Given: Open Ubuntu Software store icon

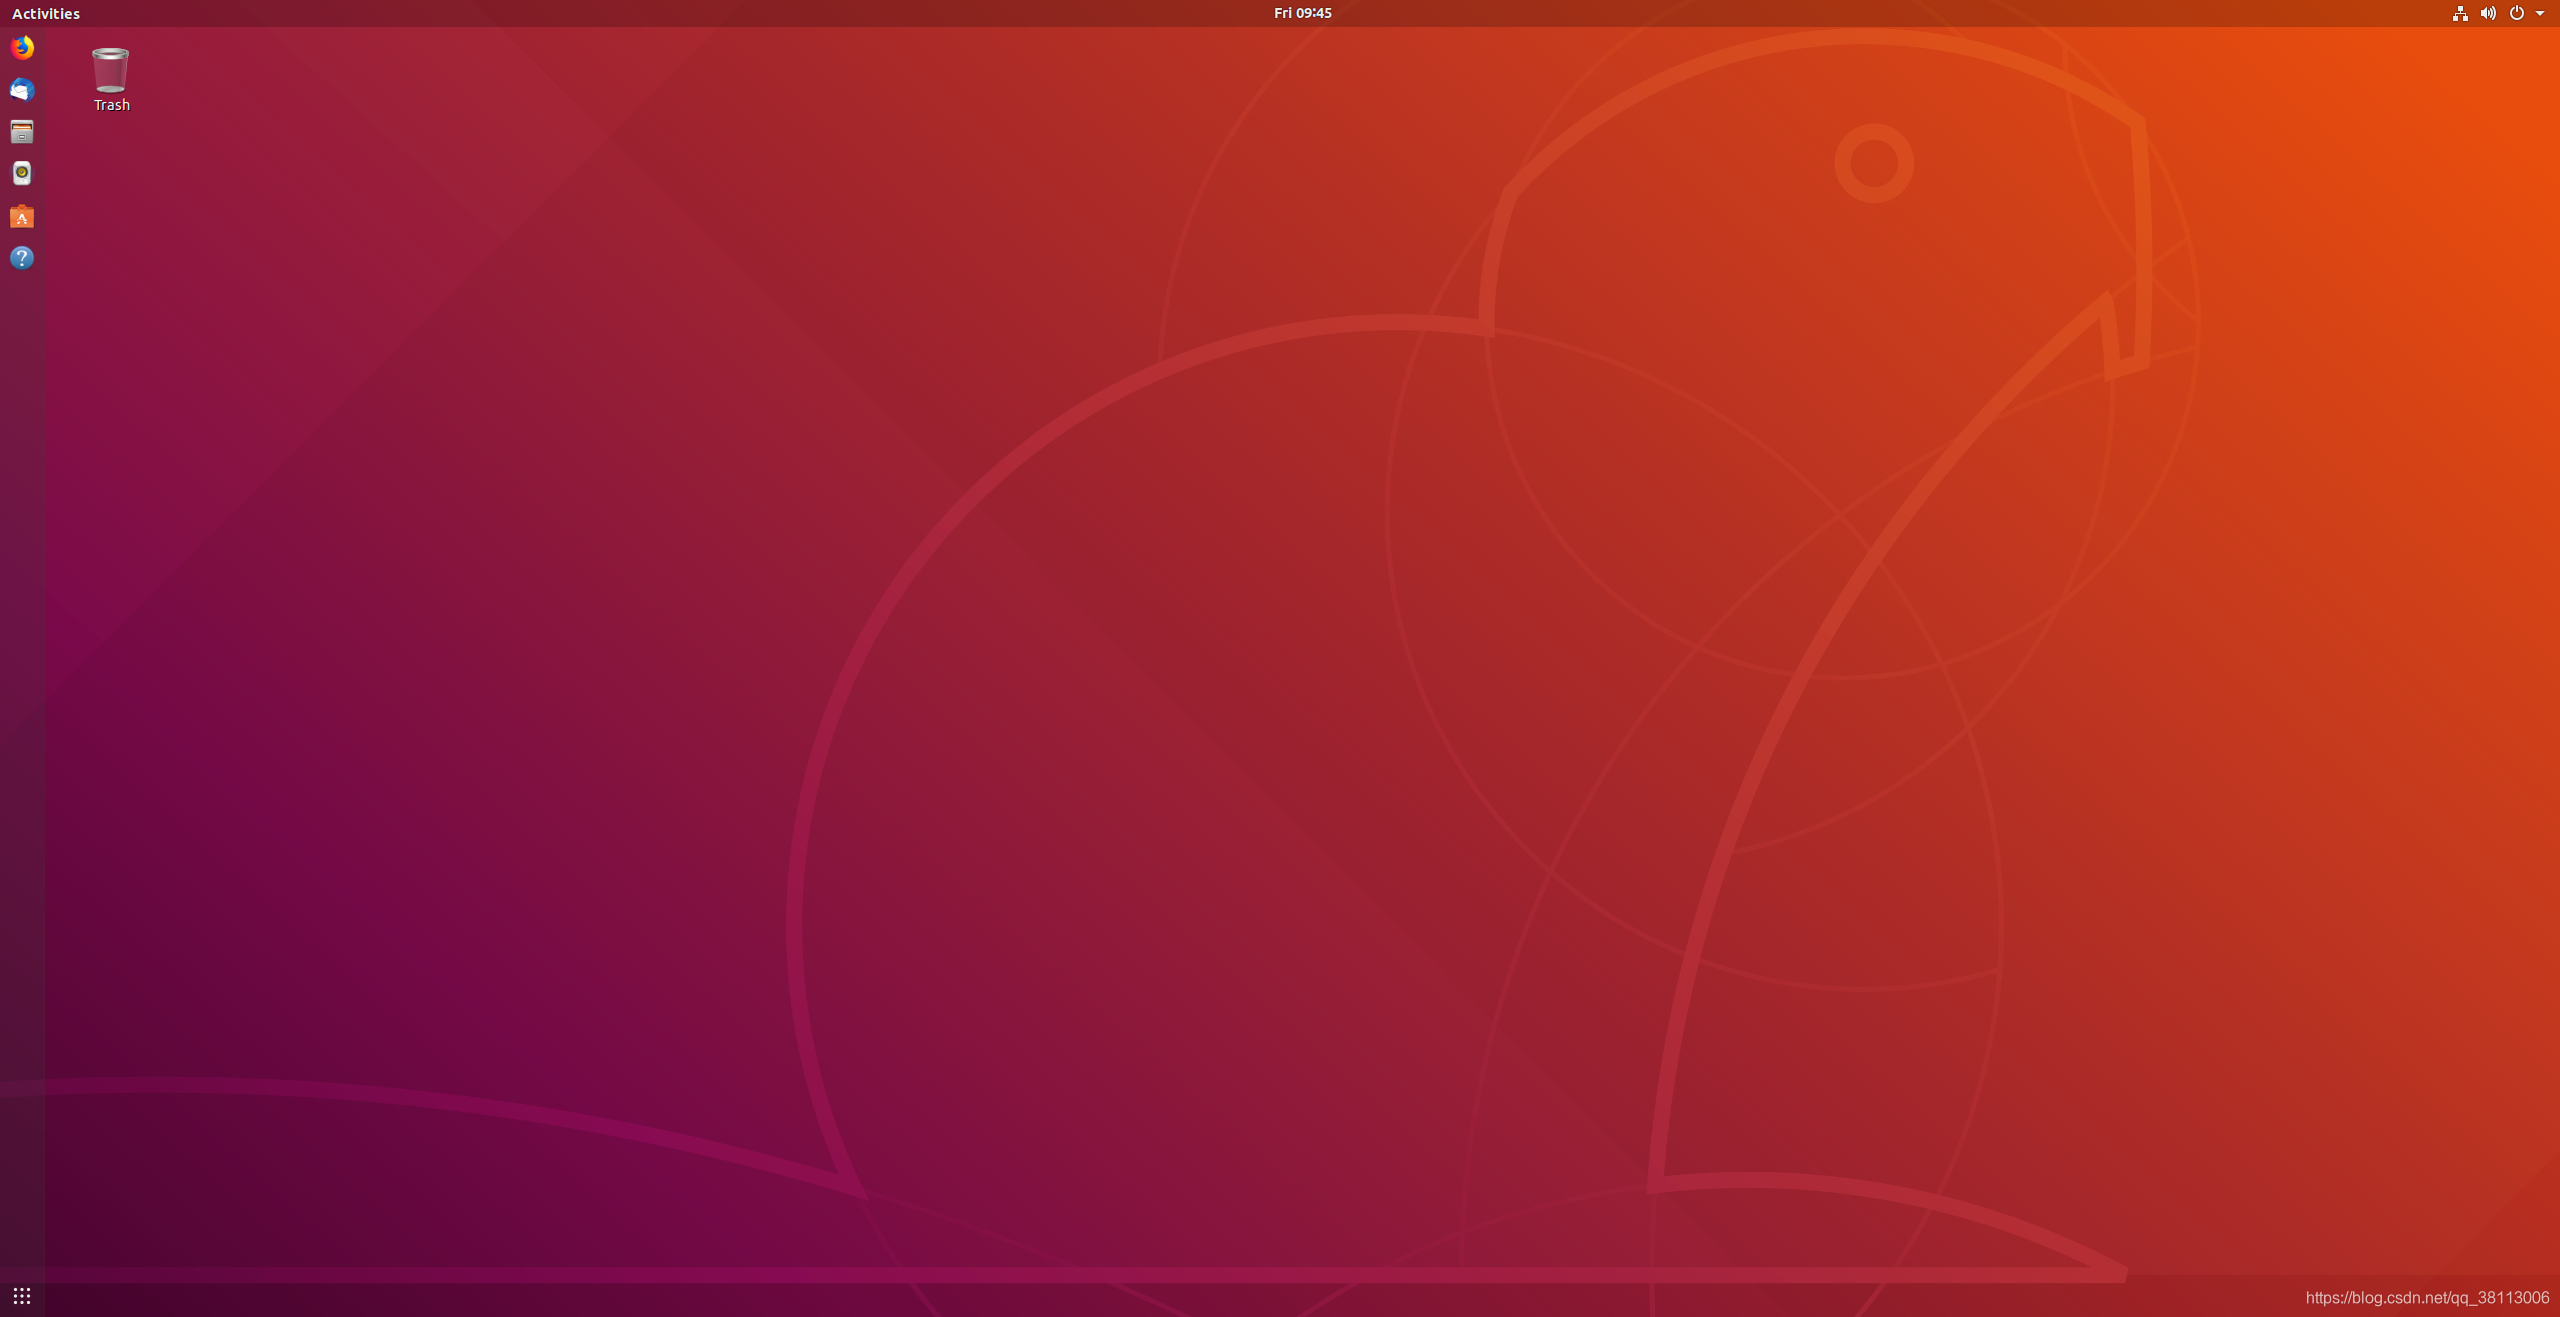Looking at the screenshot, I should (x=22, y=216).
